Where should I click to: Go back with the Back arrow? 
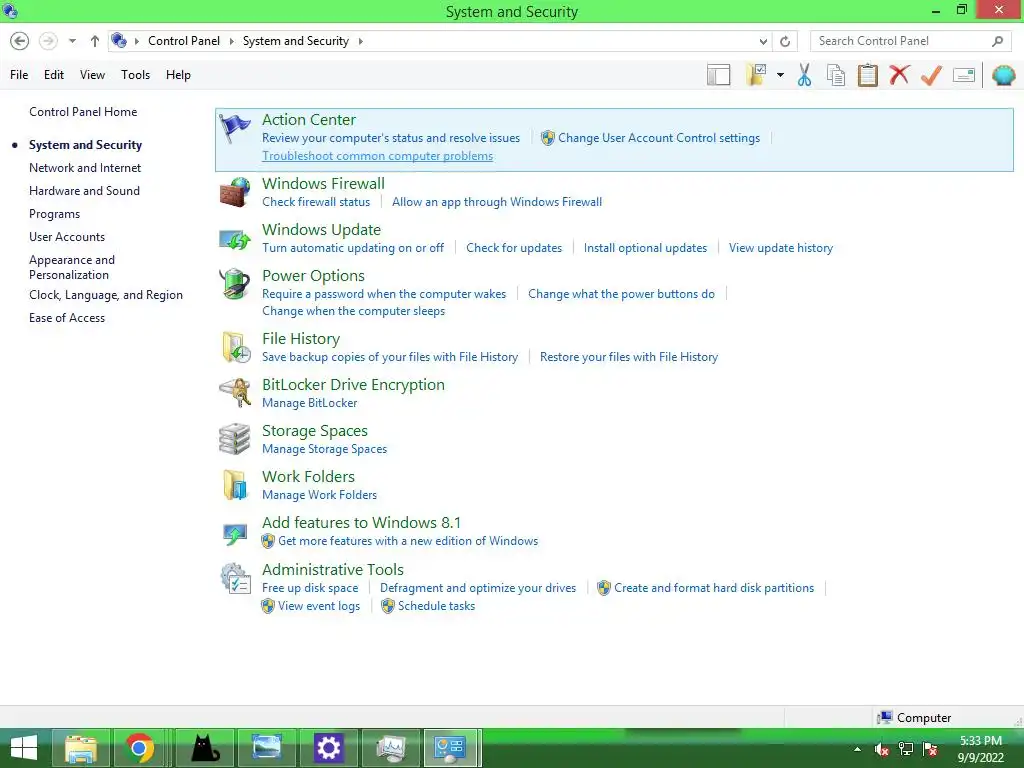pyautogui.click(x=20, y=41)
